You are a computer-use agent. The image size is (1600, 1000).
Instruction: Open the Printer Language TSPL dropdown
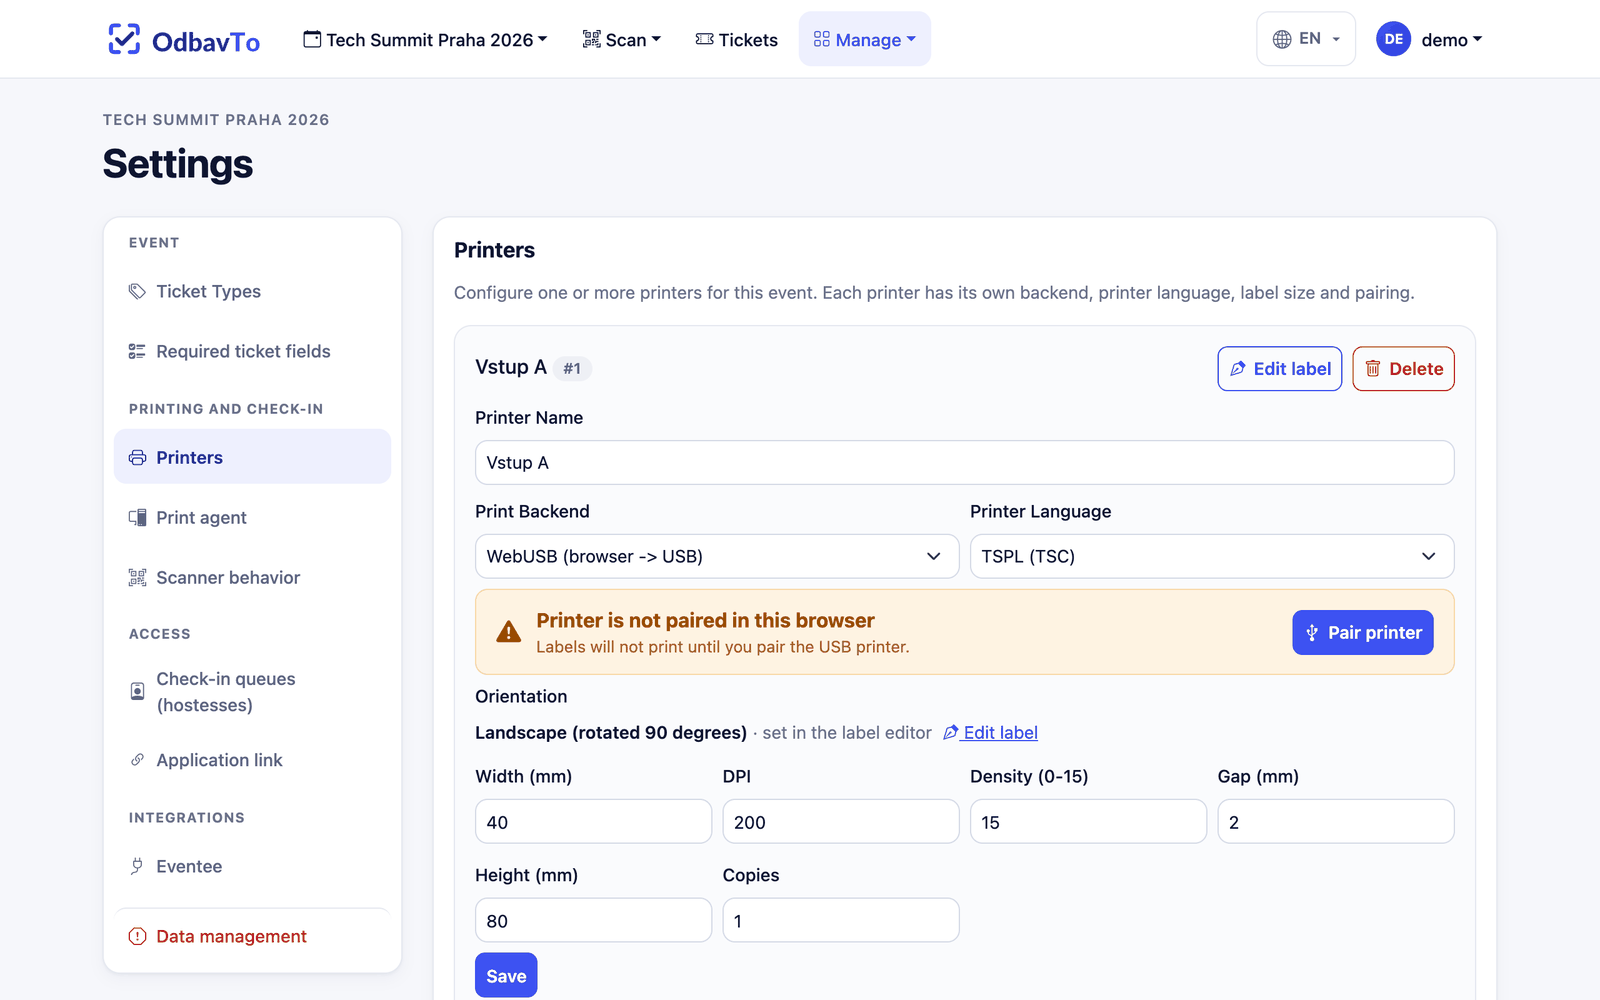point(1212,556)
